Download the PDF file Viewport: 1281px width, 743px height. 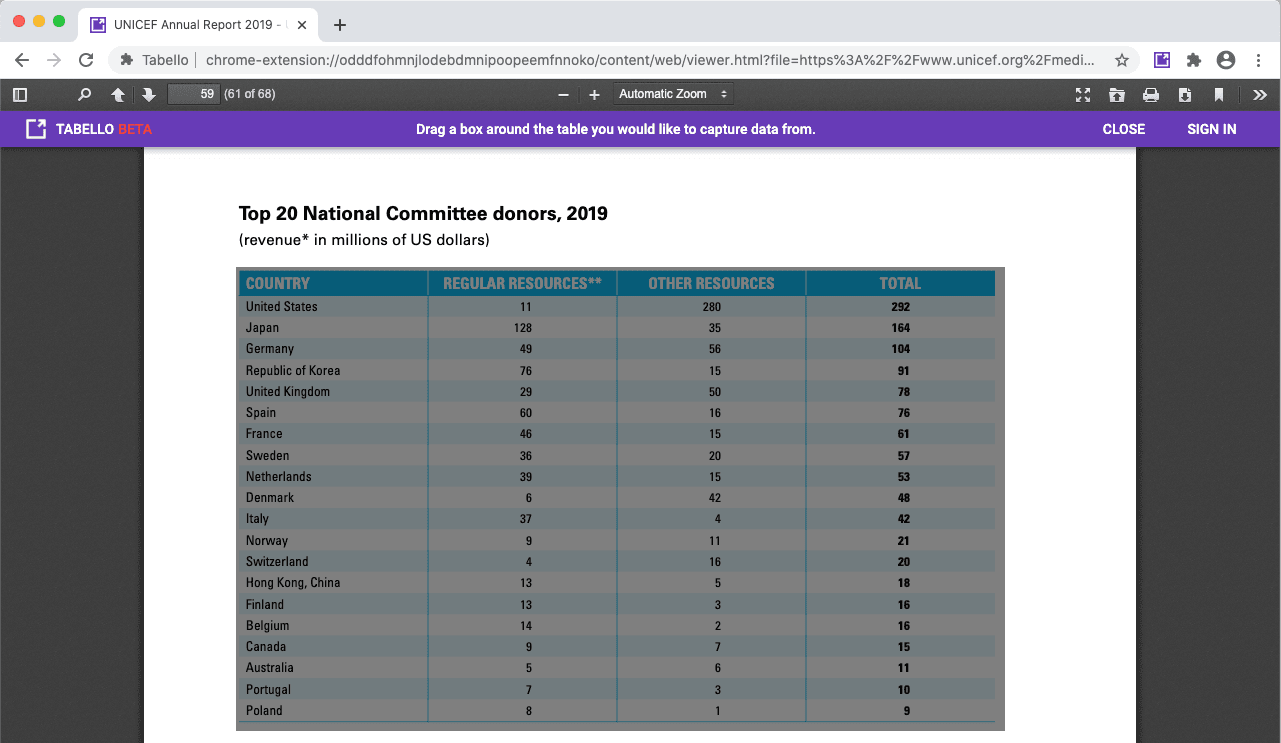(x=1185, y=94)
